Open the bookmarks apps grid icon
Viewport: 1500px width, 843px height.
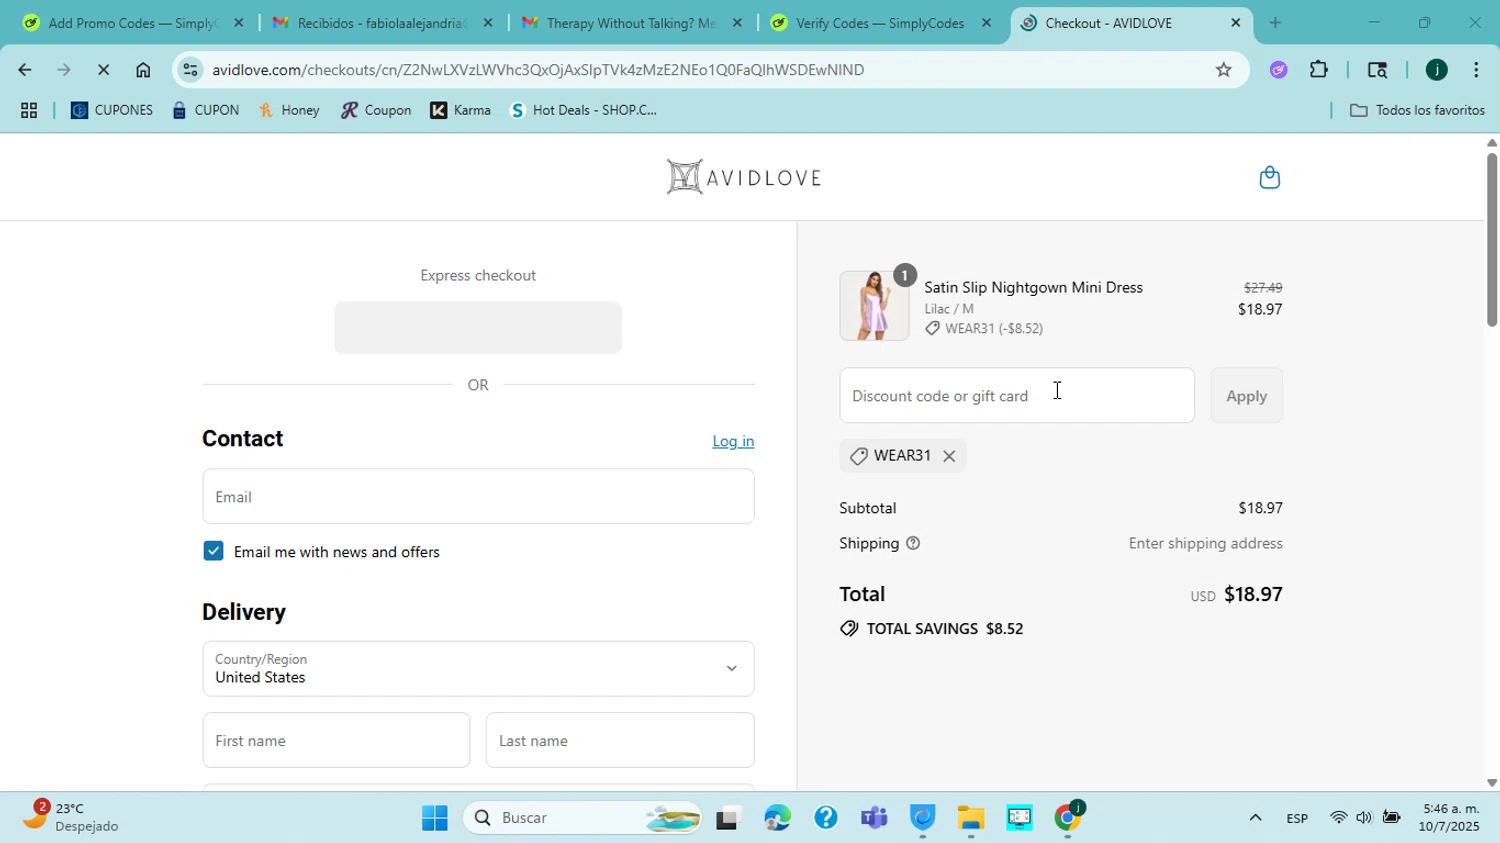point(29,110)
